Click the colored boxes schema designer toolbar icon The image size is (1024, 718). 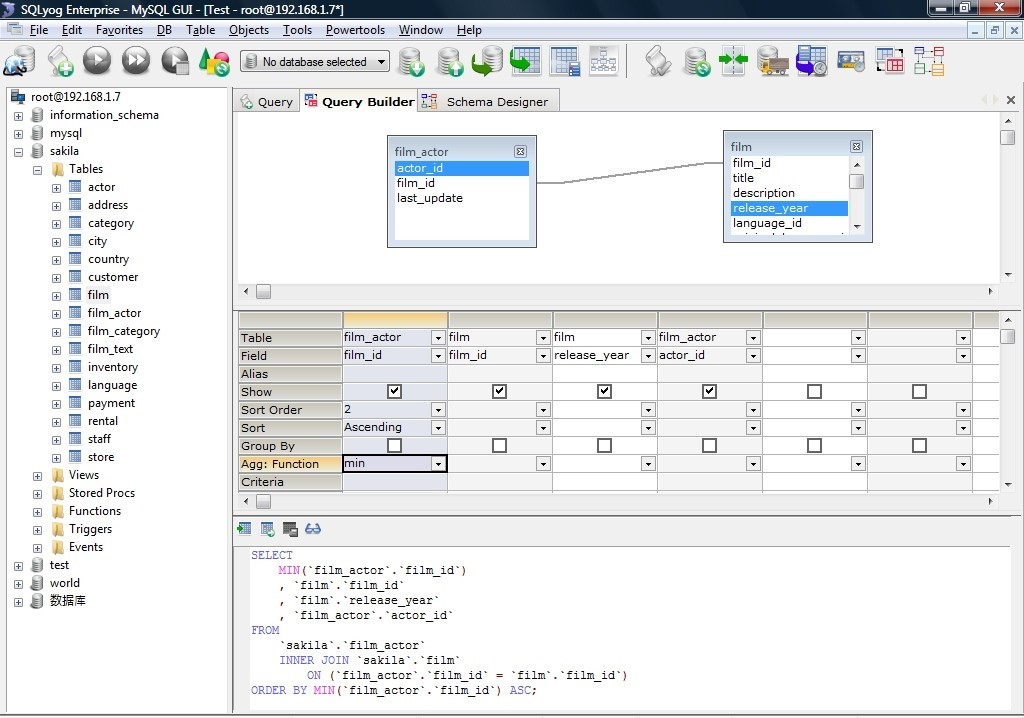tap(928, 62)
